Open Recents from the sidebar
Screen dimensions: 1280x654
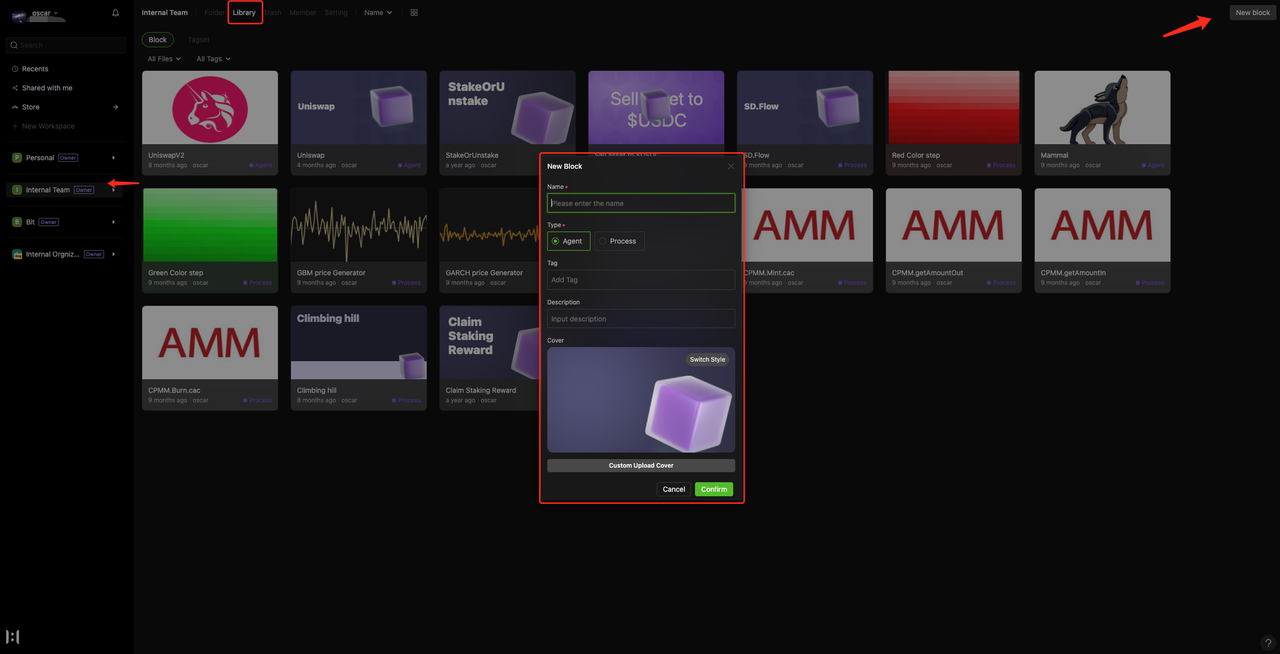35,69
